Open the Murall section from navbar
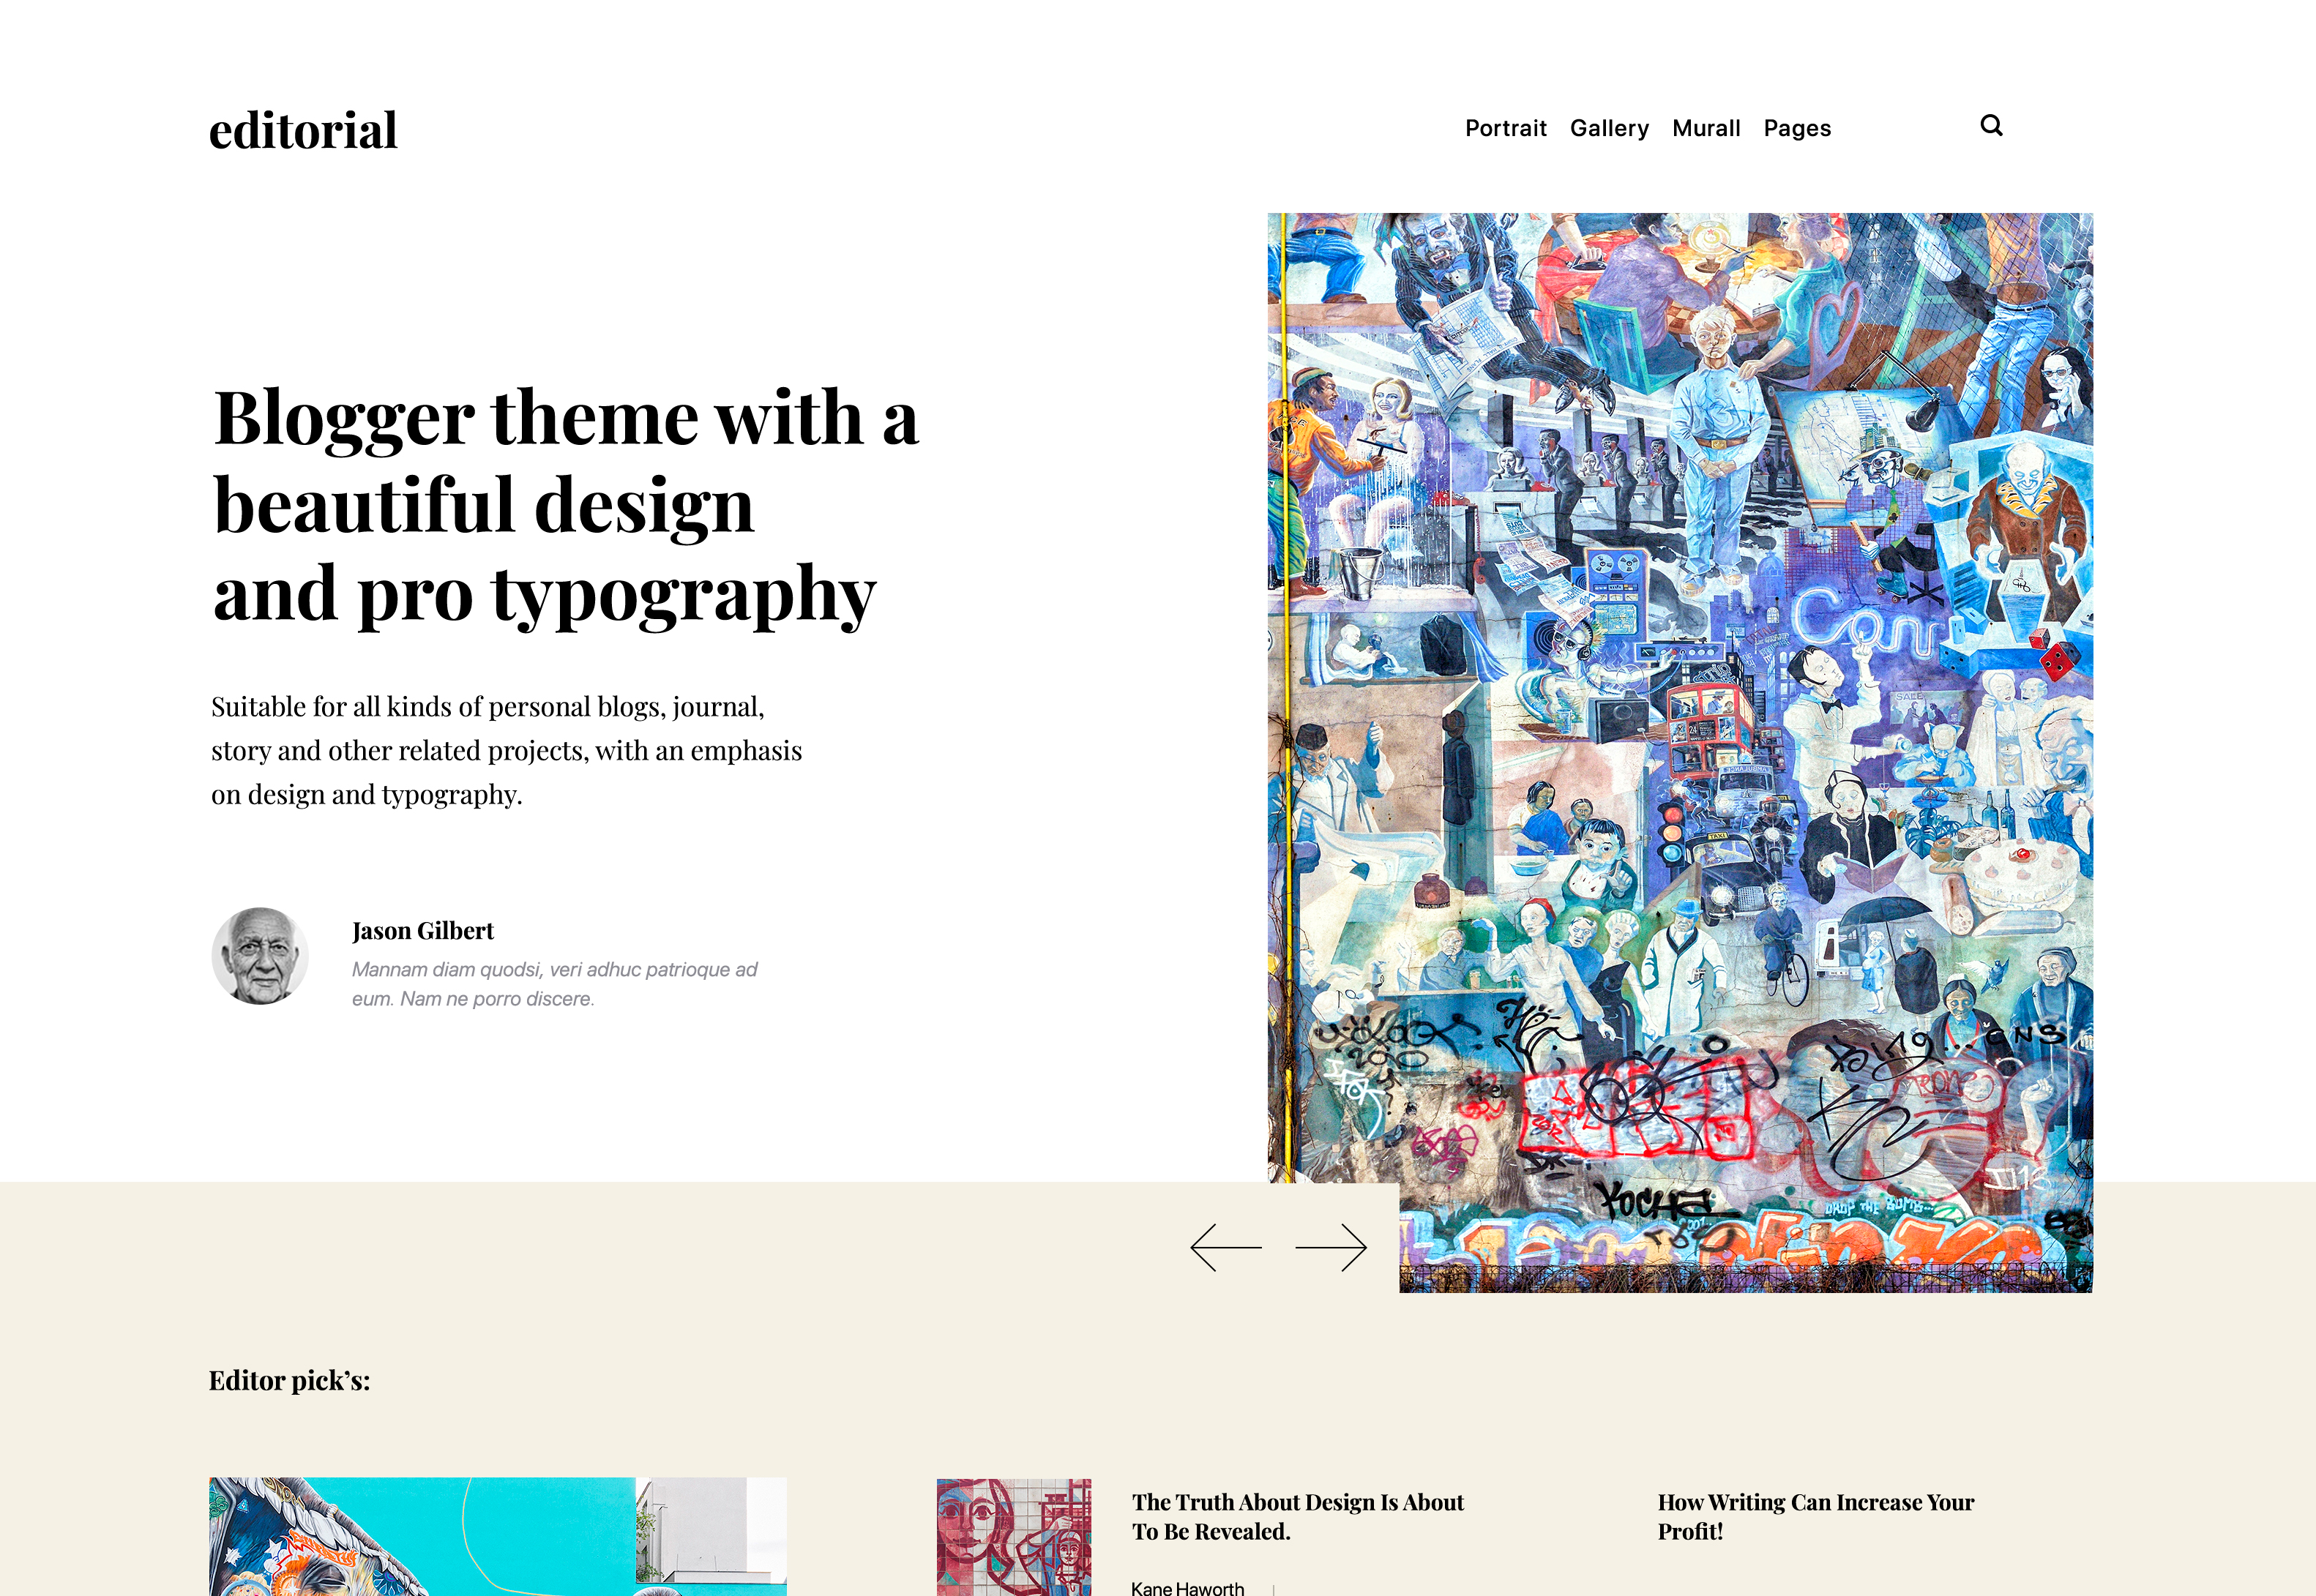Image resolution: width=2316 pixels, height=1596 pixels. click(1703, 127)
